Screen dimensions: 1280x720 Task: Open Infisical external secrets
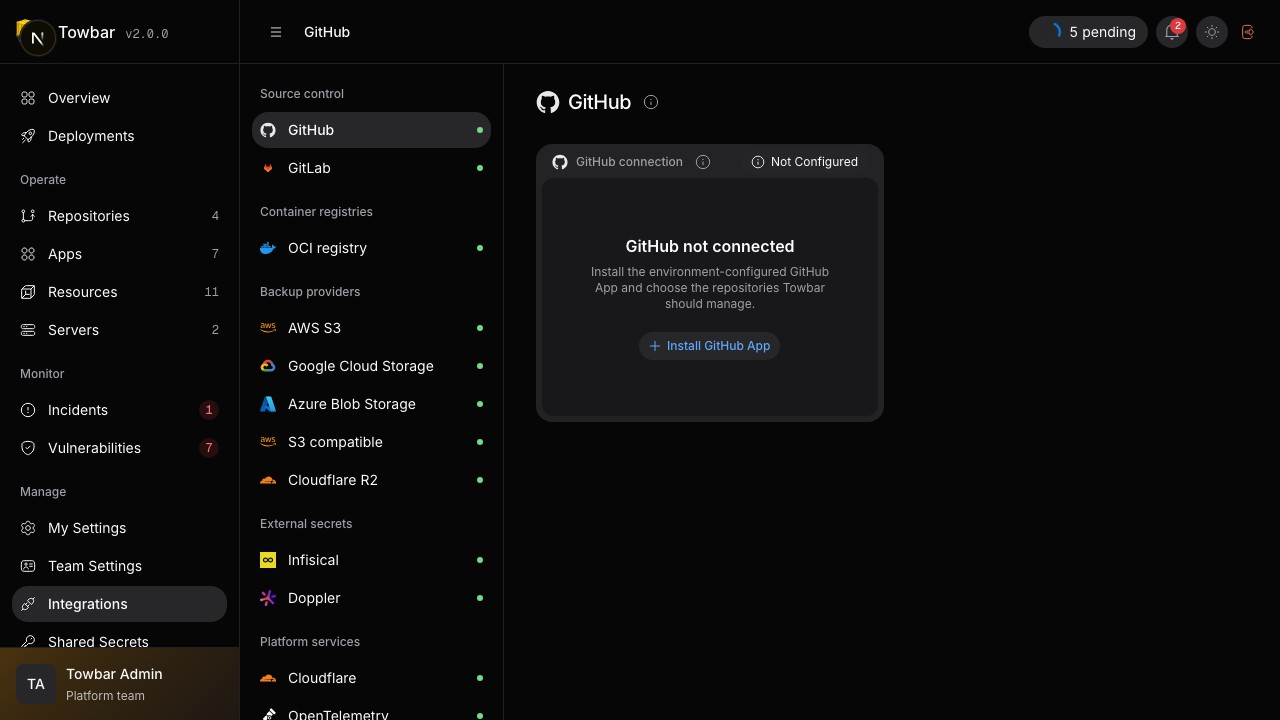coord(371,560)
